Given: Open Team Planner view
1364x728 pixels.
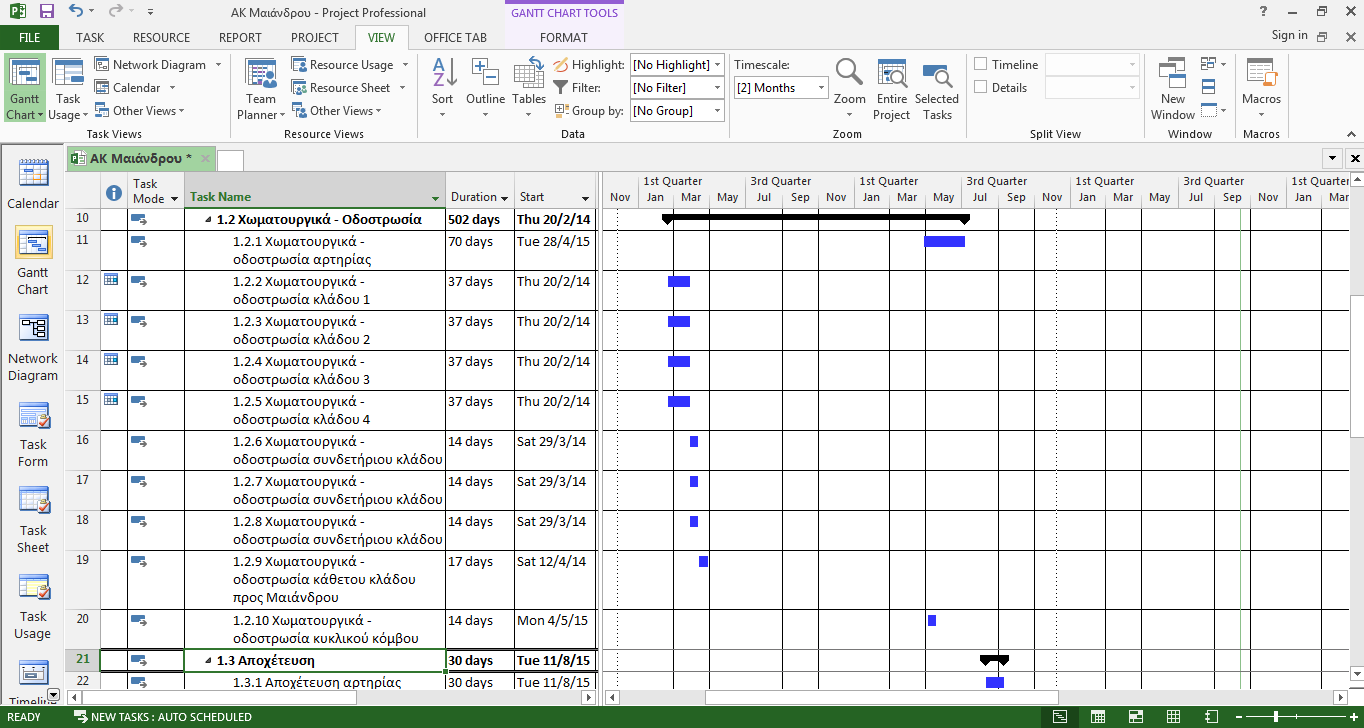Looking at the screenshot, I should [x=261, y=89].
